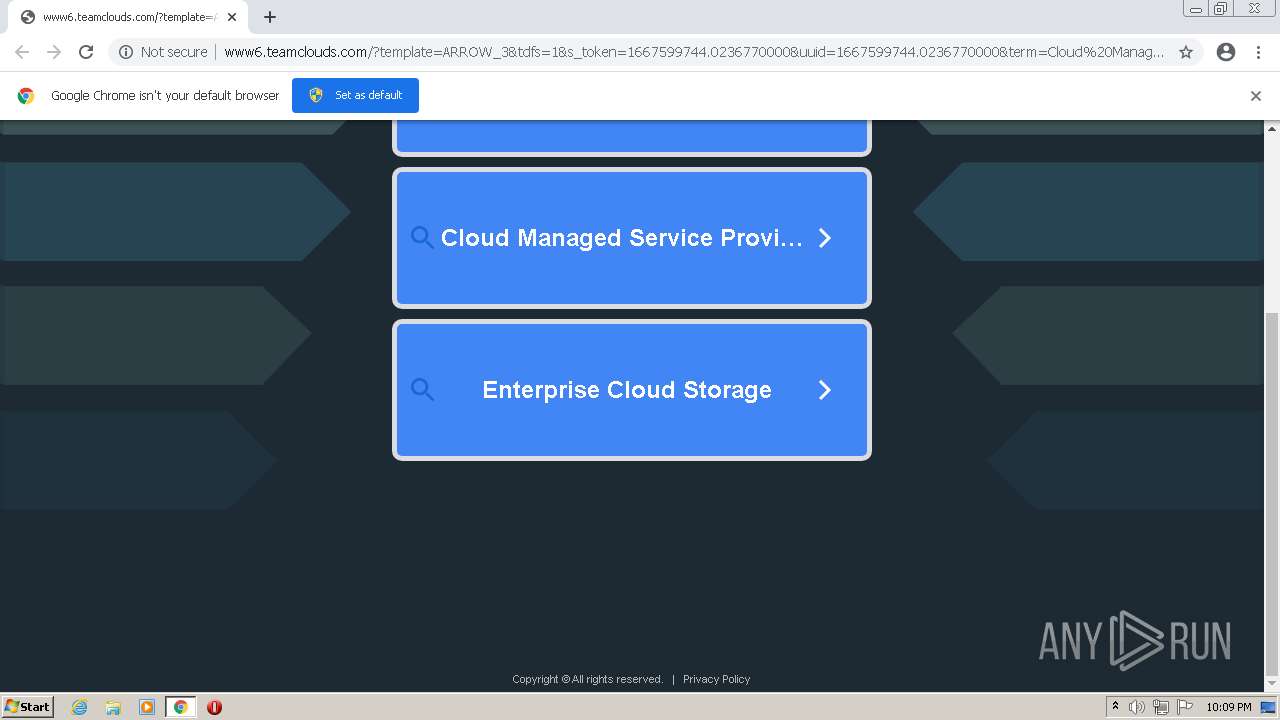Open the red Opera taskbar icon
The height and width of the screenshot is (720, 1280).
[214, 707]
